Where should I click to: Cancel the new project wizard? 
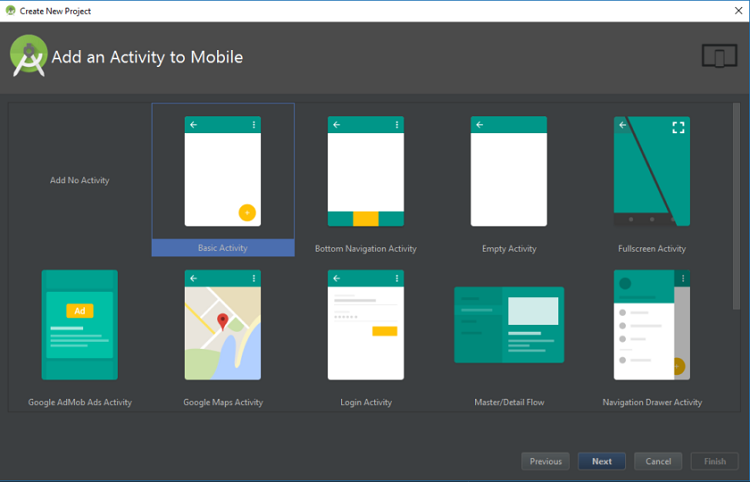pos(658,461)
